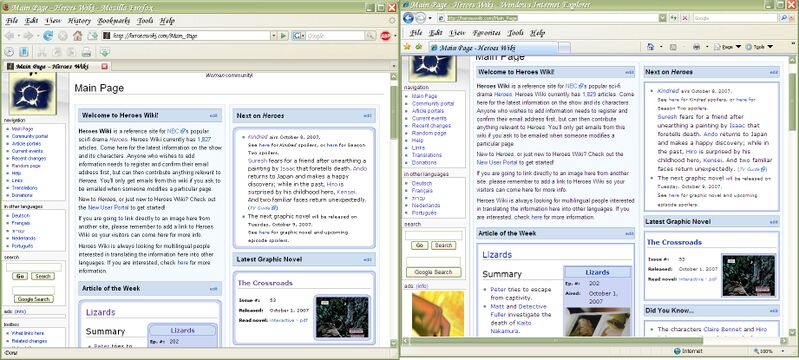
Task: Open a new tab in Internet Explorer
Action: [x=564, y=48]
